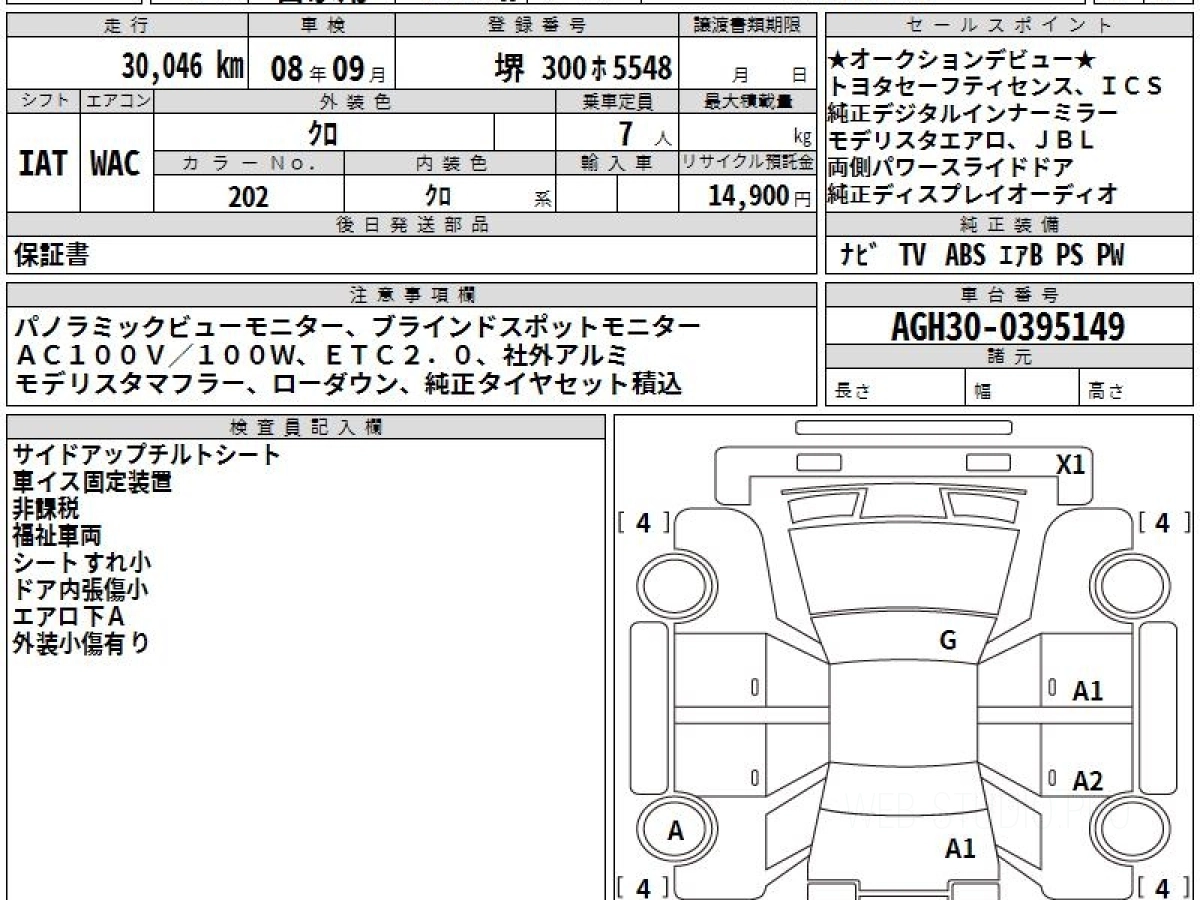Click the 外装色 header
1200x900 pixels.
tap(354, 101)
